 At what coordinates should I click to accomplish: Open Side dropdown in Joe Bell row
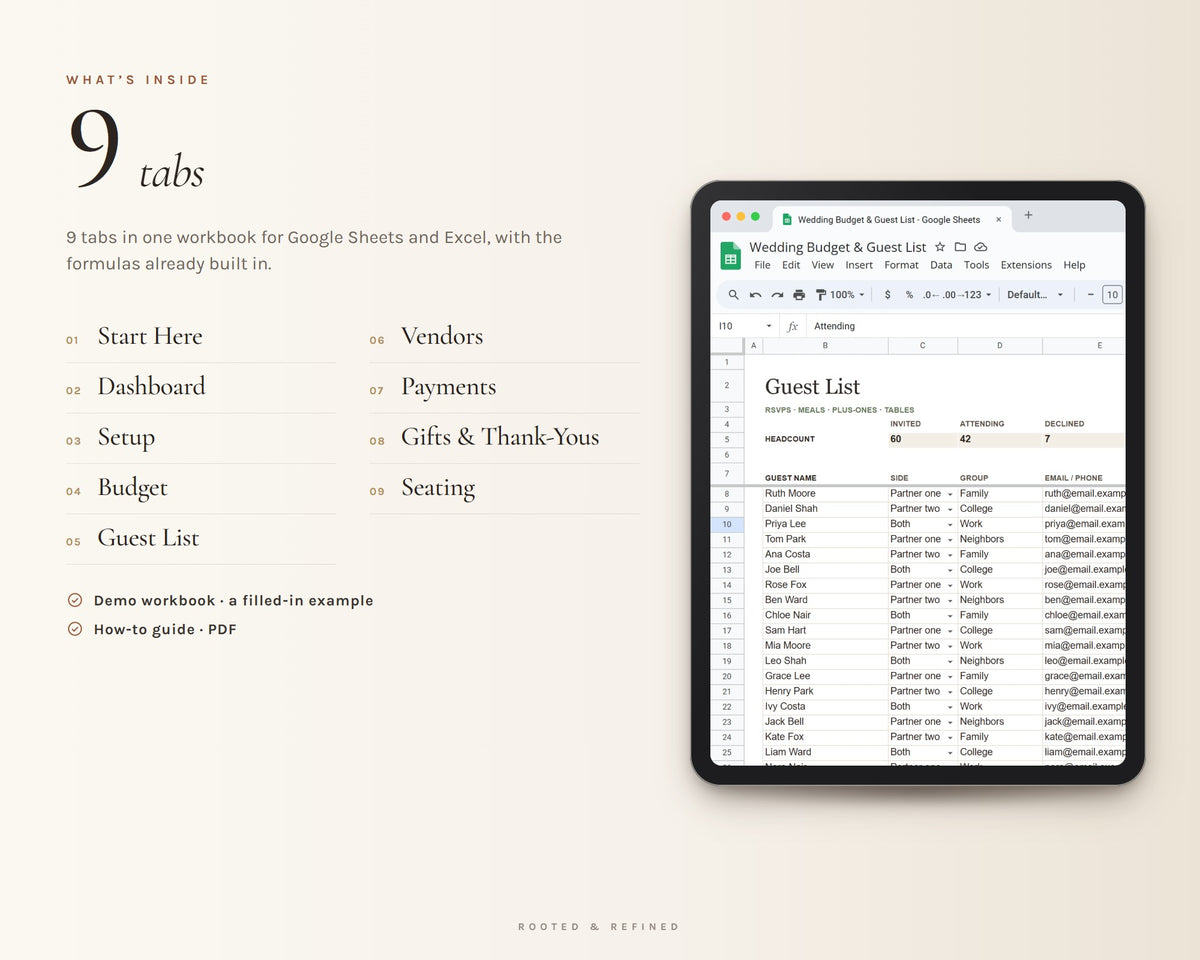tap(950, 570)
